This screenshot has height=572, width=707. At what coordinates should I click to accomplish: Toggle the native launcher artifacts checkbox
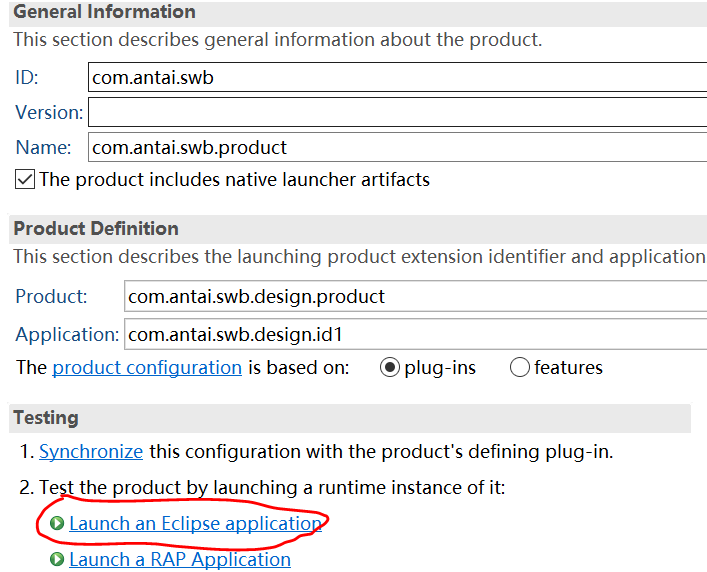(25, 179)
